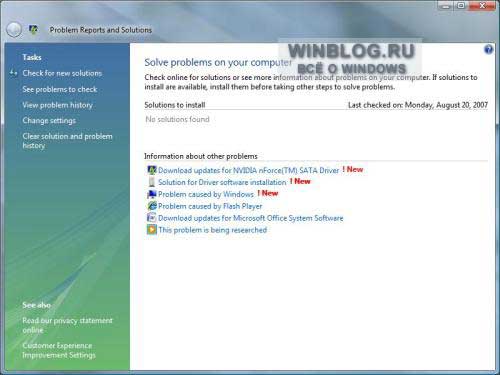Open Read our privacy statement online
The image size is (500, 375).
click(x=67, y=325)
